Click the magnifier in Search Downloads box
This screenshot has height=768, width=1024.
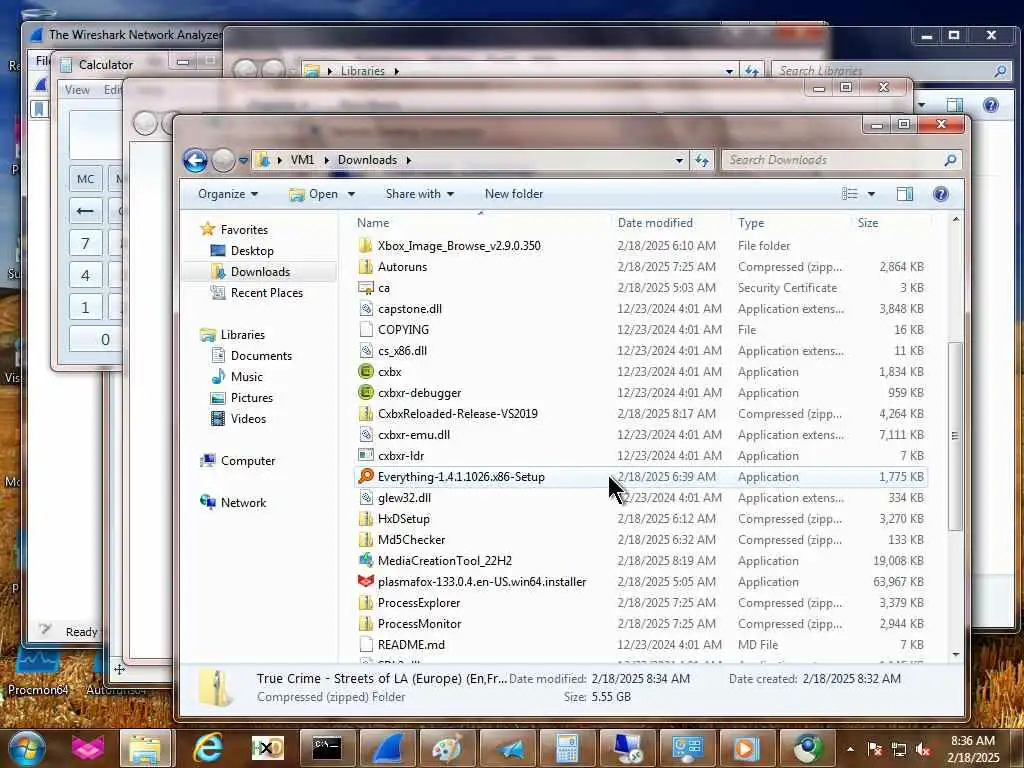[950, 160]
